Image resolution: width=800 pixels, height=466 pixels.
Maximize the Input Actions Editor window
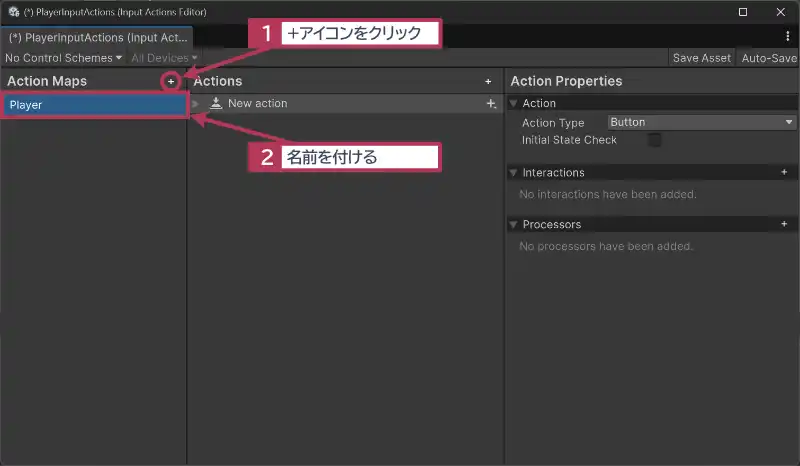click(x=742, y=12)
